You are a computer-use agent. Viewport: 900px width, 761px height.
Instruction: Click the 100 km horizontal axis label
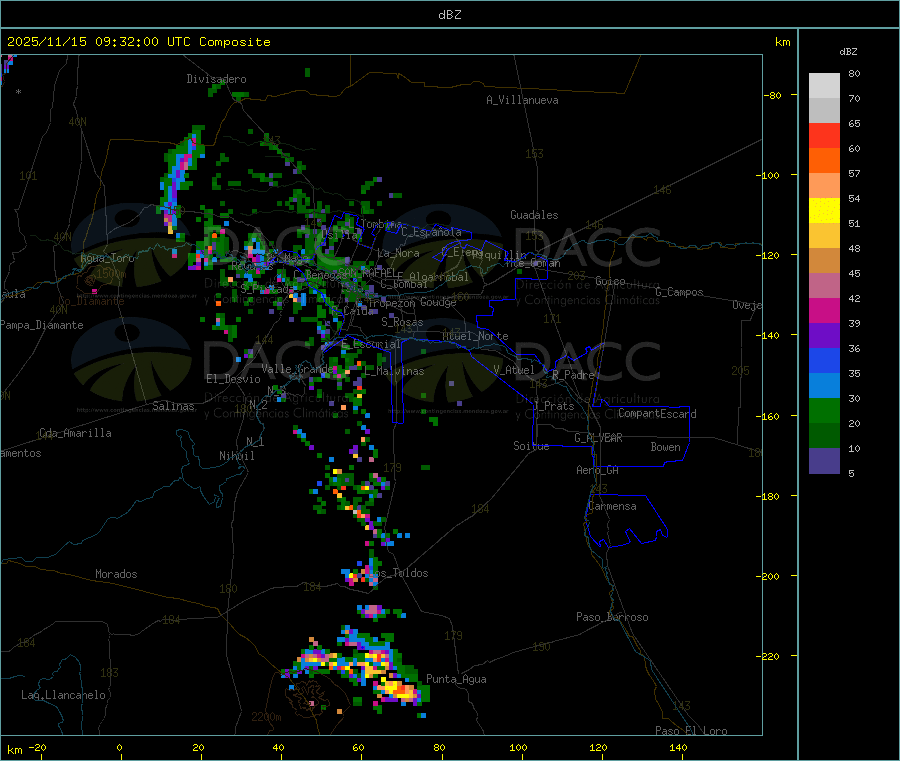click(x=518, y=747)
